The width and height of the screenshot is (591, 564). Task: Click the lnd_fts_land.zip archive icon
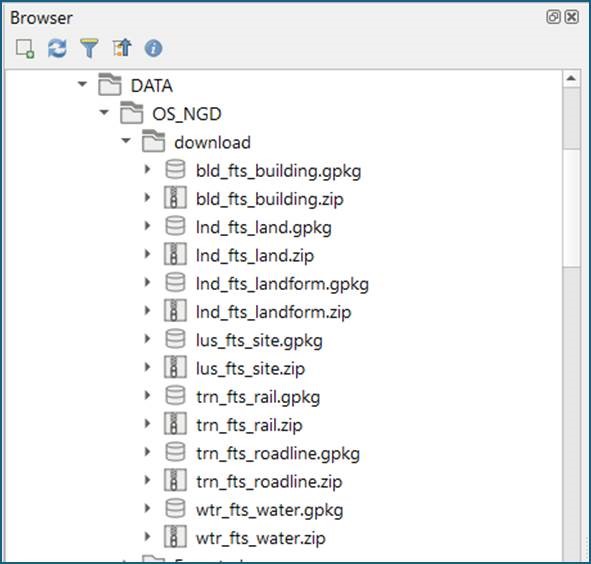point(175,254)
